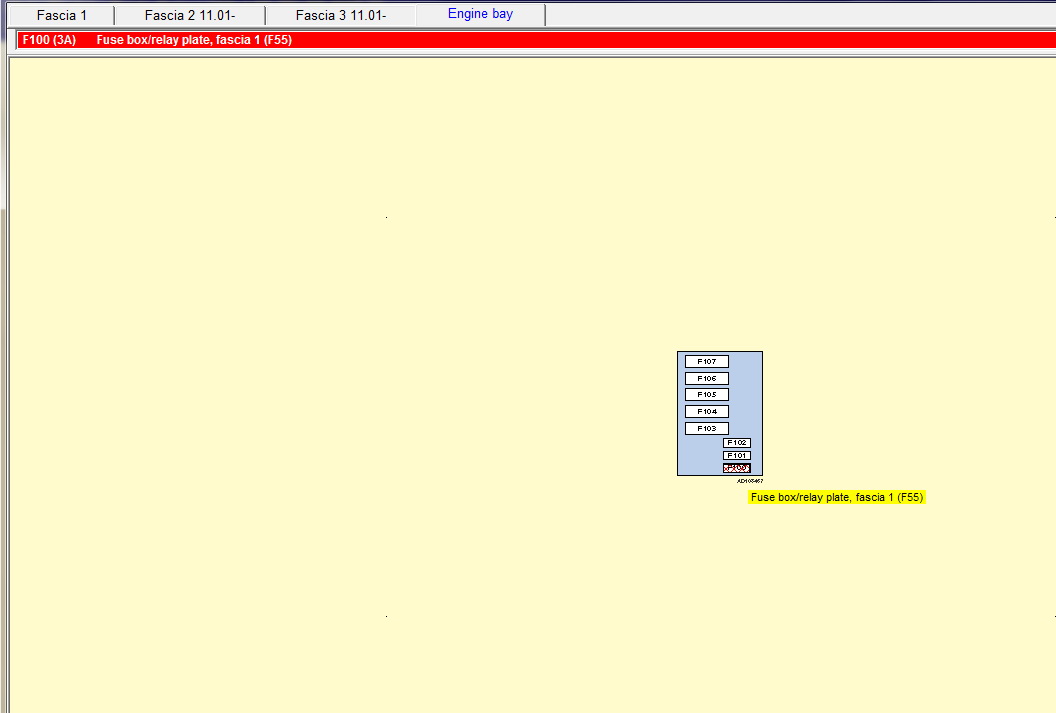Click fuse F103 in the diagram
This screenshot has height=713, width=1056.
click(706, 429)
